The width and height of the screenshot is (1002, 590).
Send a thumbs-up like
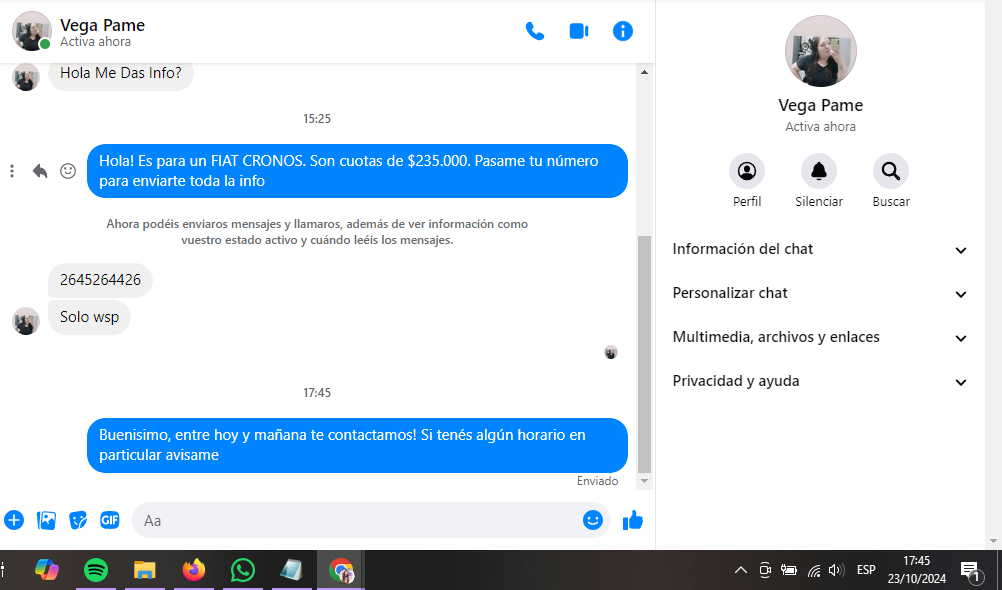click(x=633, y=520)
